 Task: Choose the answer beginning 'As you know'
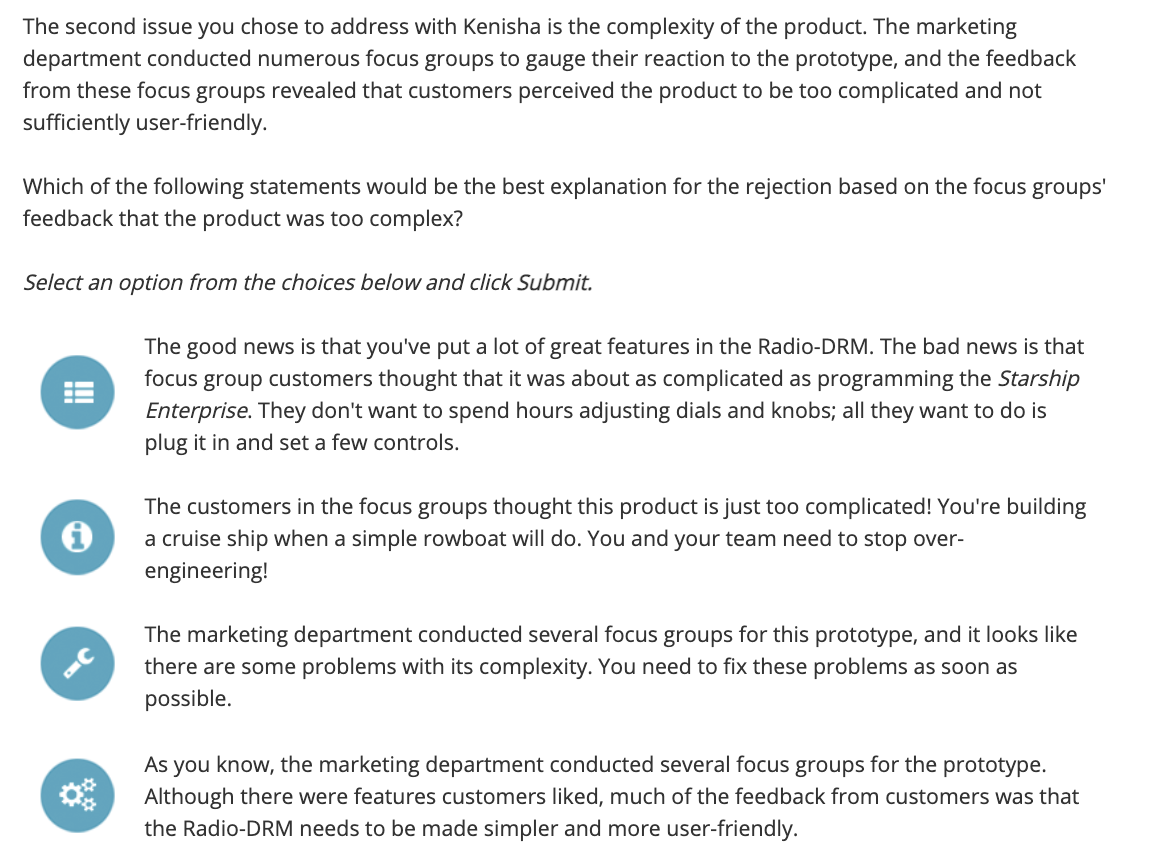click(x=611, y=796)
